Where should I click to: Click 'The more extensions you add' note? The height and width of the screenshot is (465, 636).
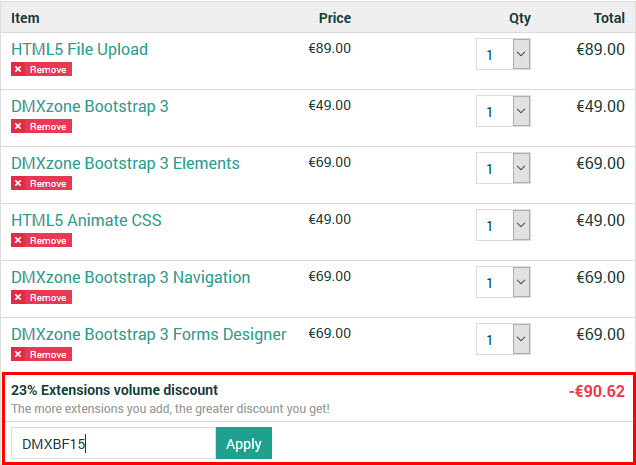[x=170, y=409]
